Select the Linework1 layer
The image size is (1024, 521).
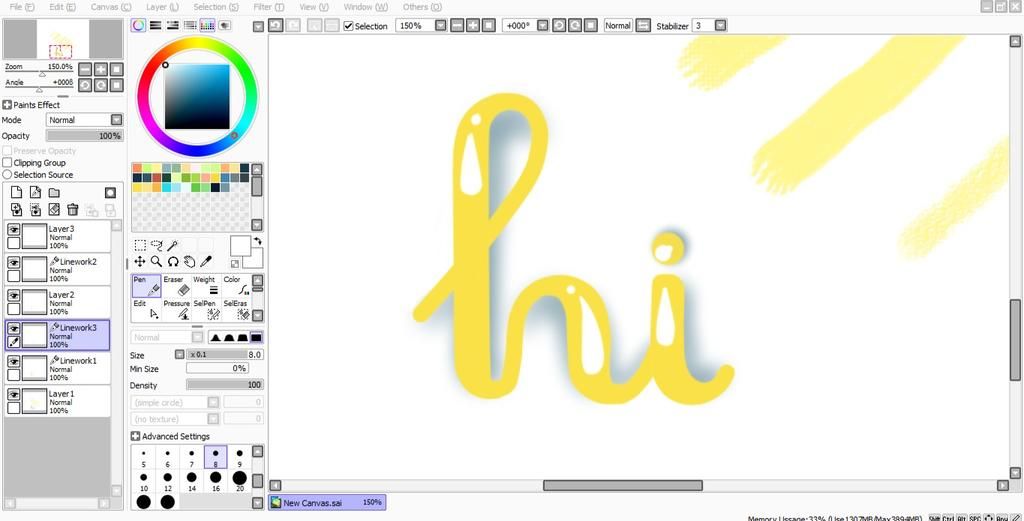pos(57,368)
